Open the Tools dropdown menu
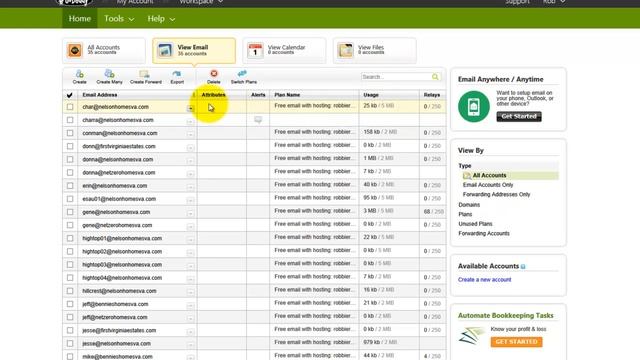This screenshot has width=640, height=360. (119, 19)
